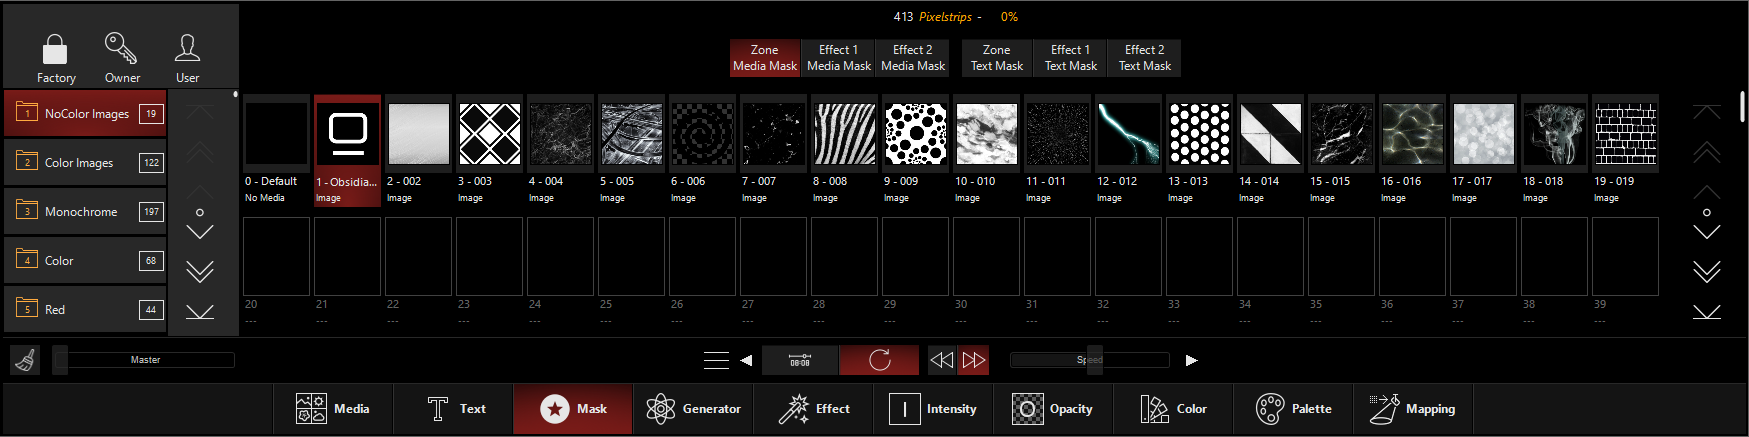This screenshot has width=1749, height=437.
Task: Open the Red folder
Action: [x=85, y=309]
